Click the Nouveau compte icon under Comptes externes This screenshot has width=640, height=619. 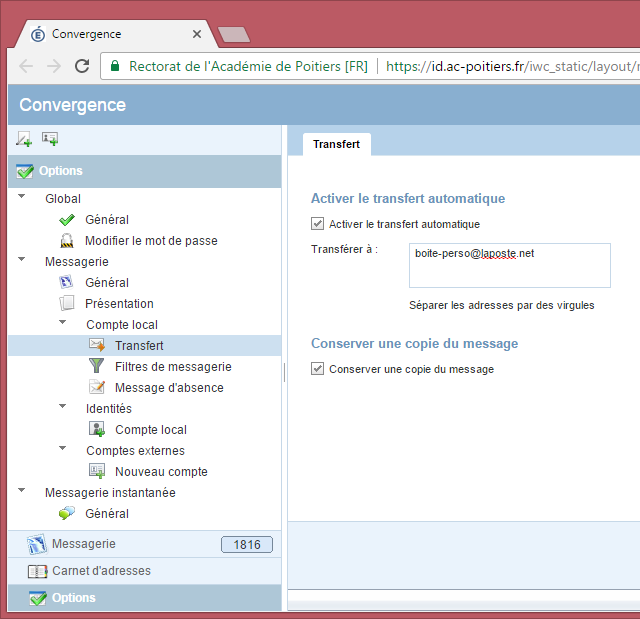click(97, 471)
